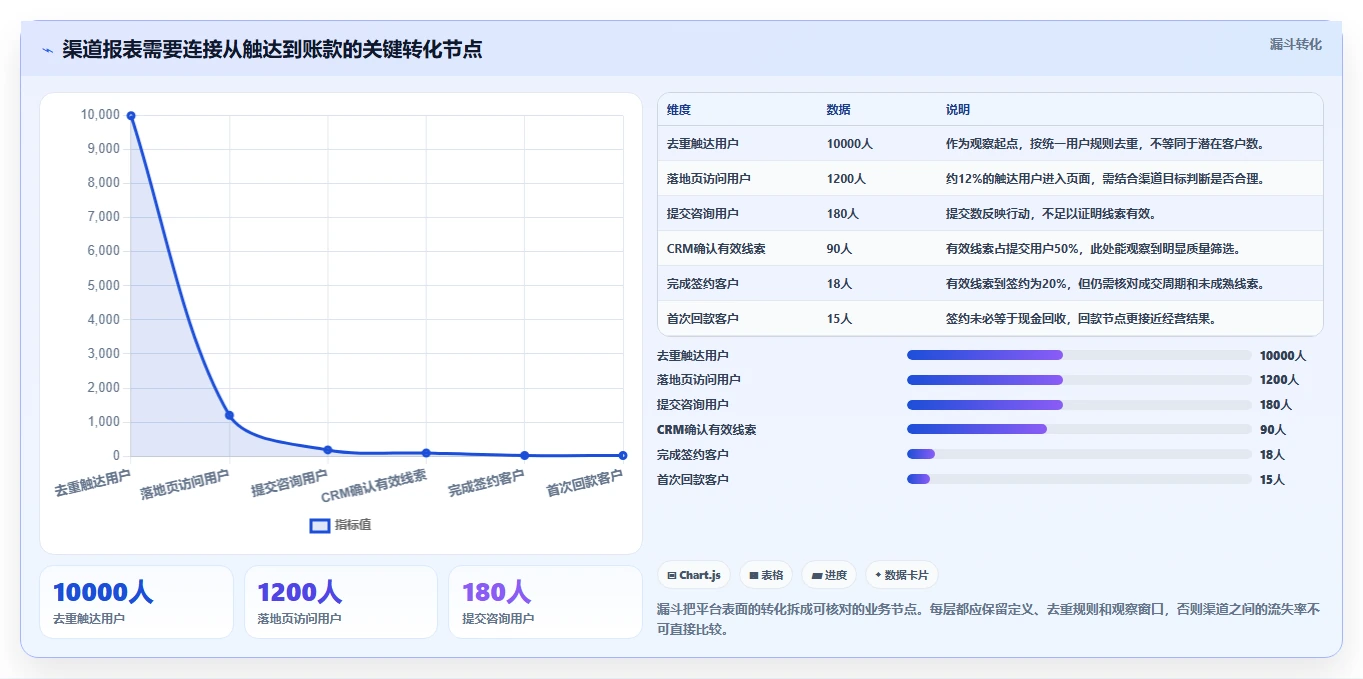Select table cell 去重触达用户
The width and height of the screenshot is (1363, 679).
703,144
